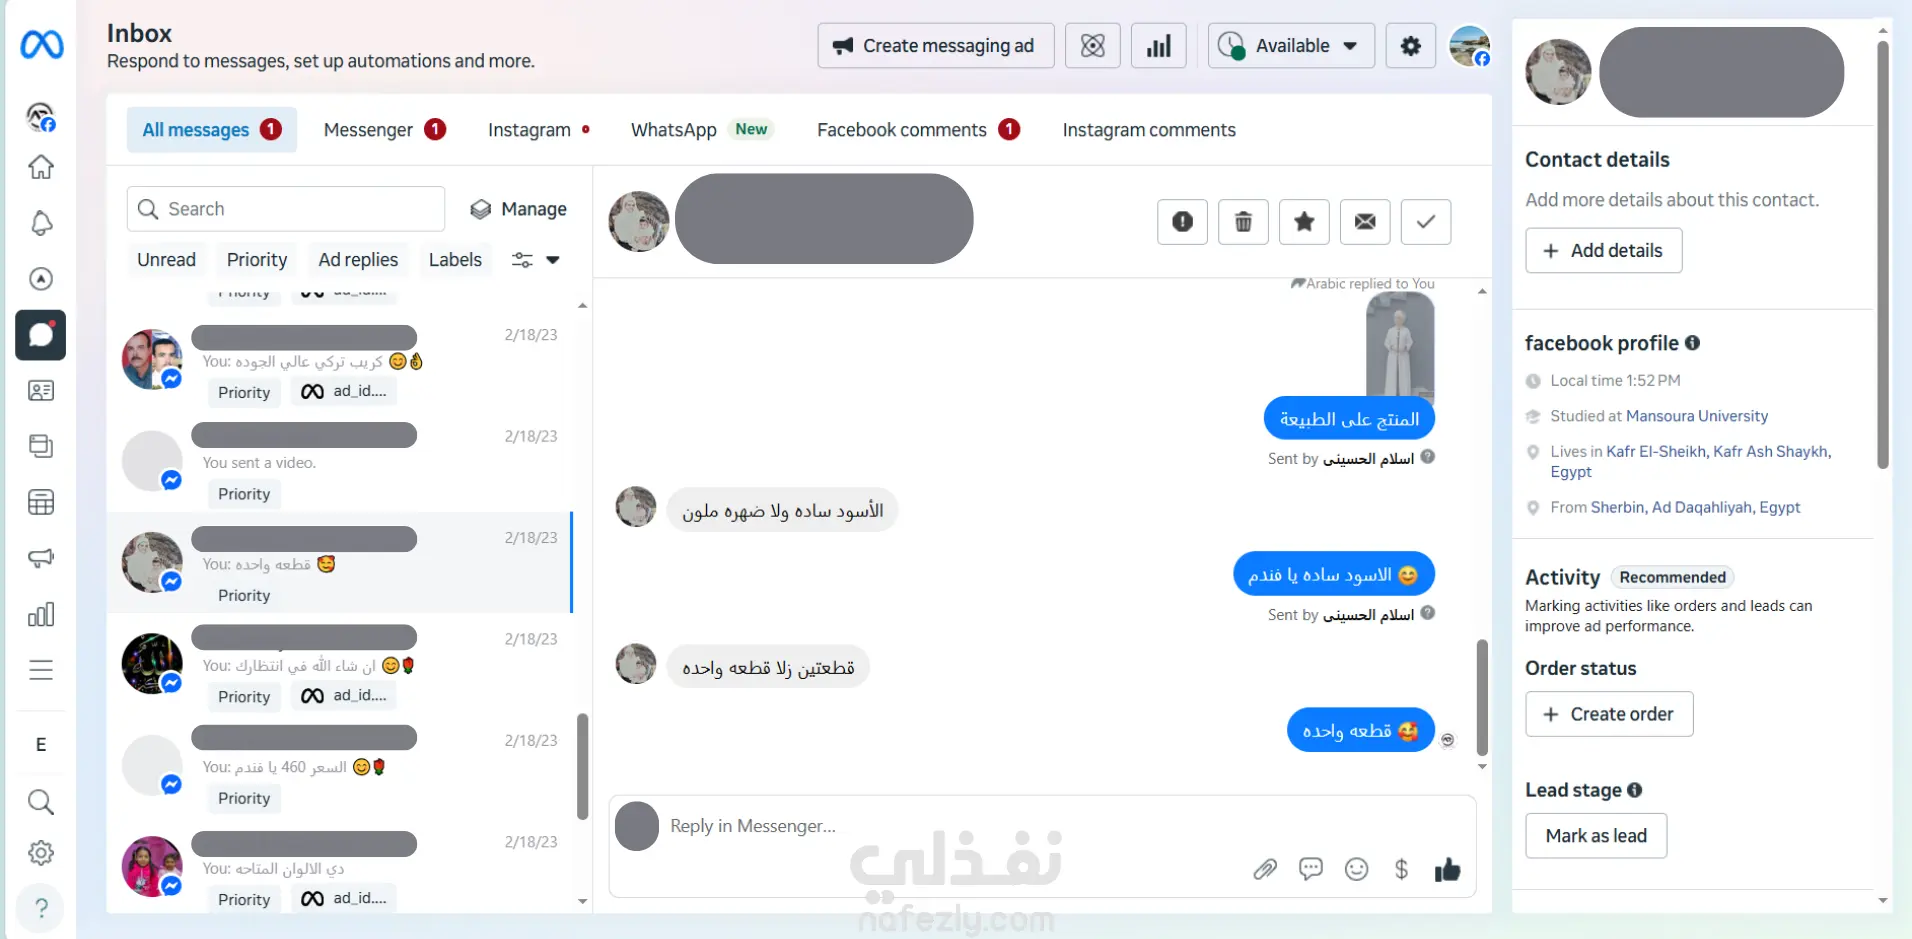Delete conversation with the trash icon
Image resolution: width=1912 pixels, height=939 pixels.
1243,222
